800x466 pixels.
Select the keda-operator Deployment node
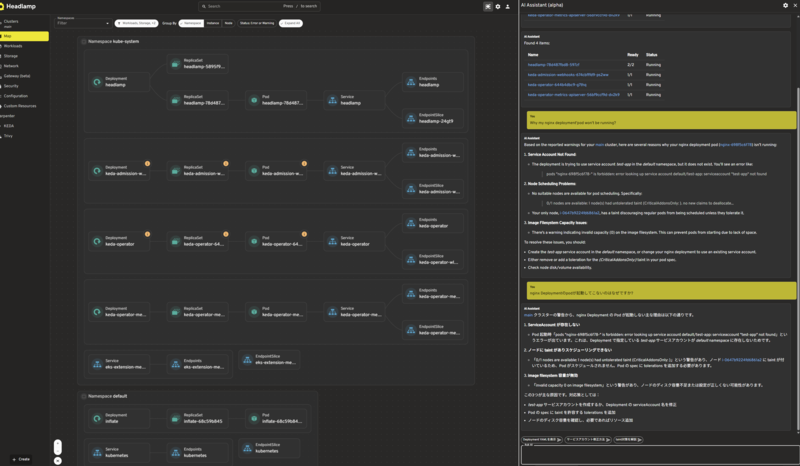click(119, 241)
